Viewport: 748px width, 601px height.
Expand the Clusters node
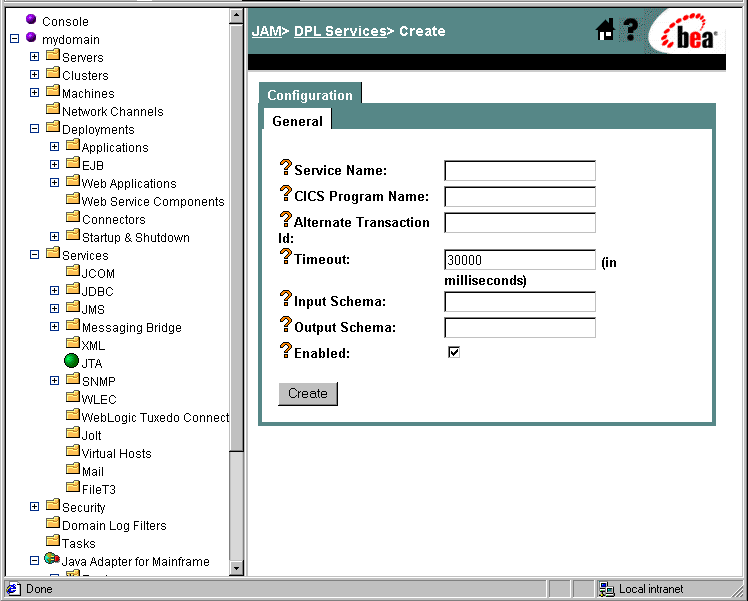click(34, 74)
